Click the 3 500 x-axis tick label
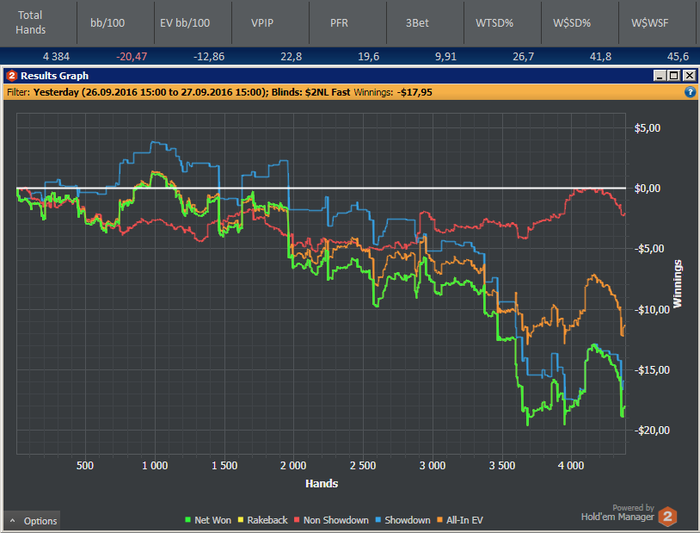The height and width of the screenshot is (533, 700). [502, 466]
